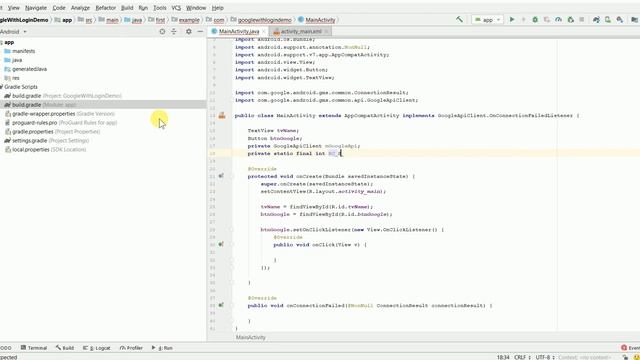Open the profiler gauge icon in toolbar

coord(558,20)
